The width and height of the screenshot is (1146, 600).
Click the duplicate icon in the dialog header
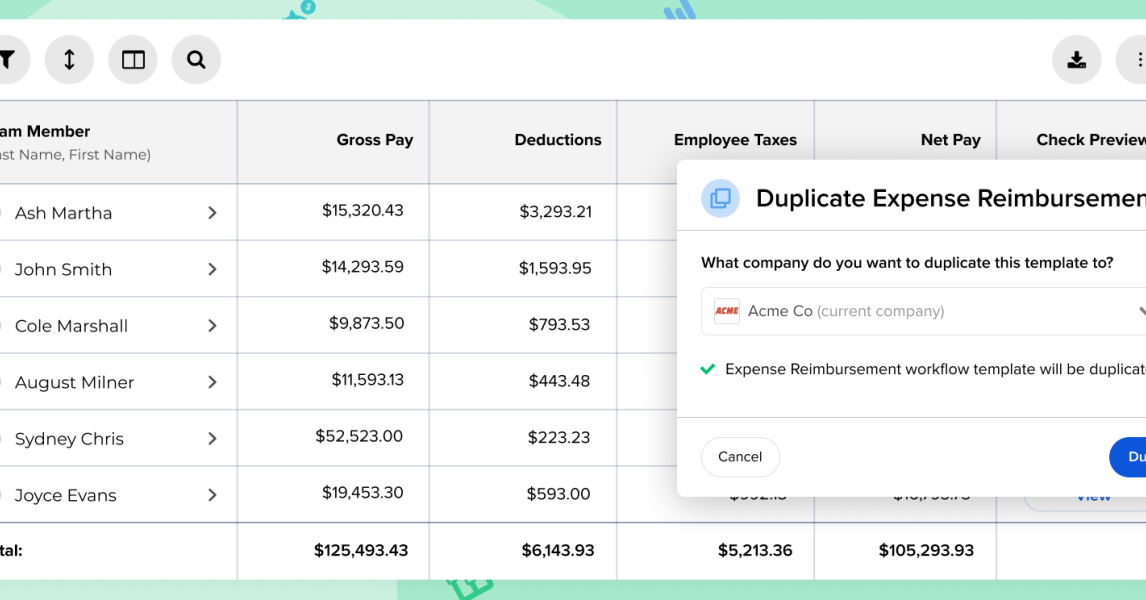pos(719,198)
